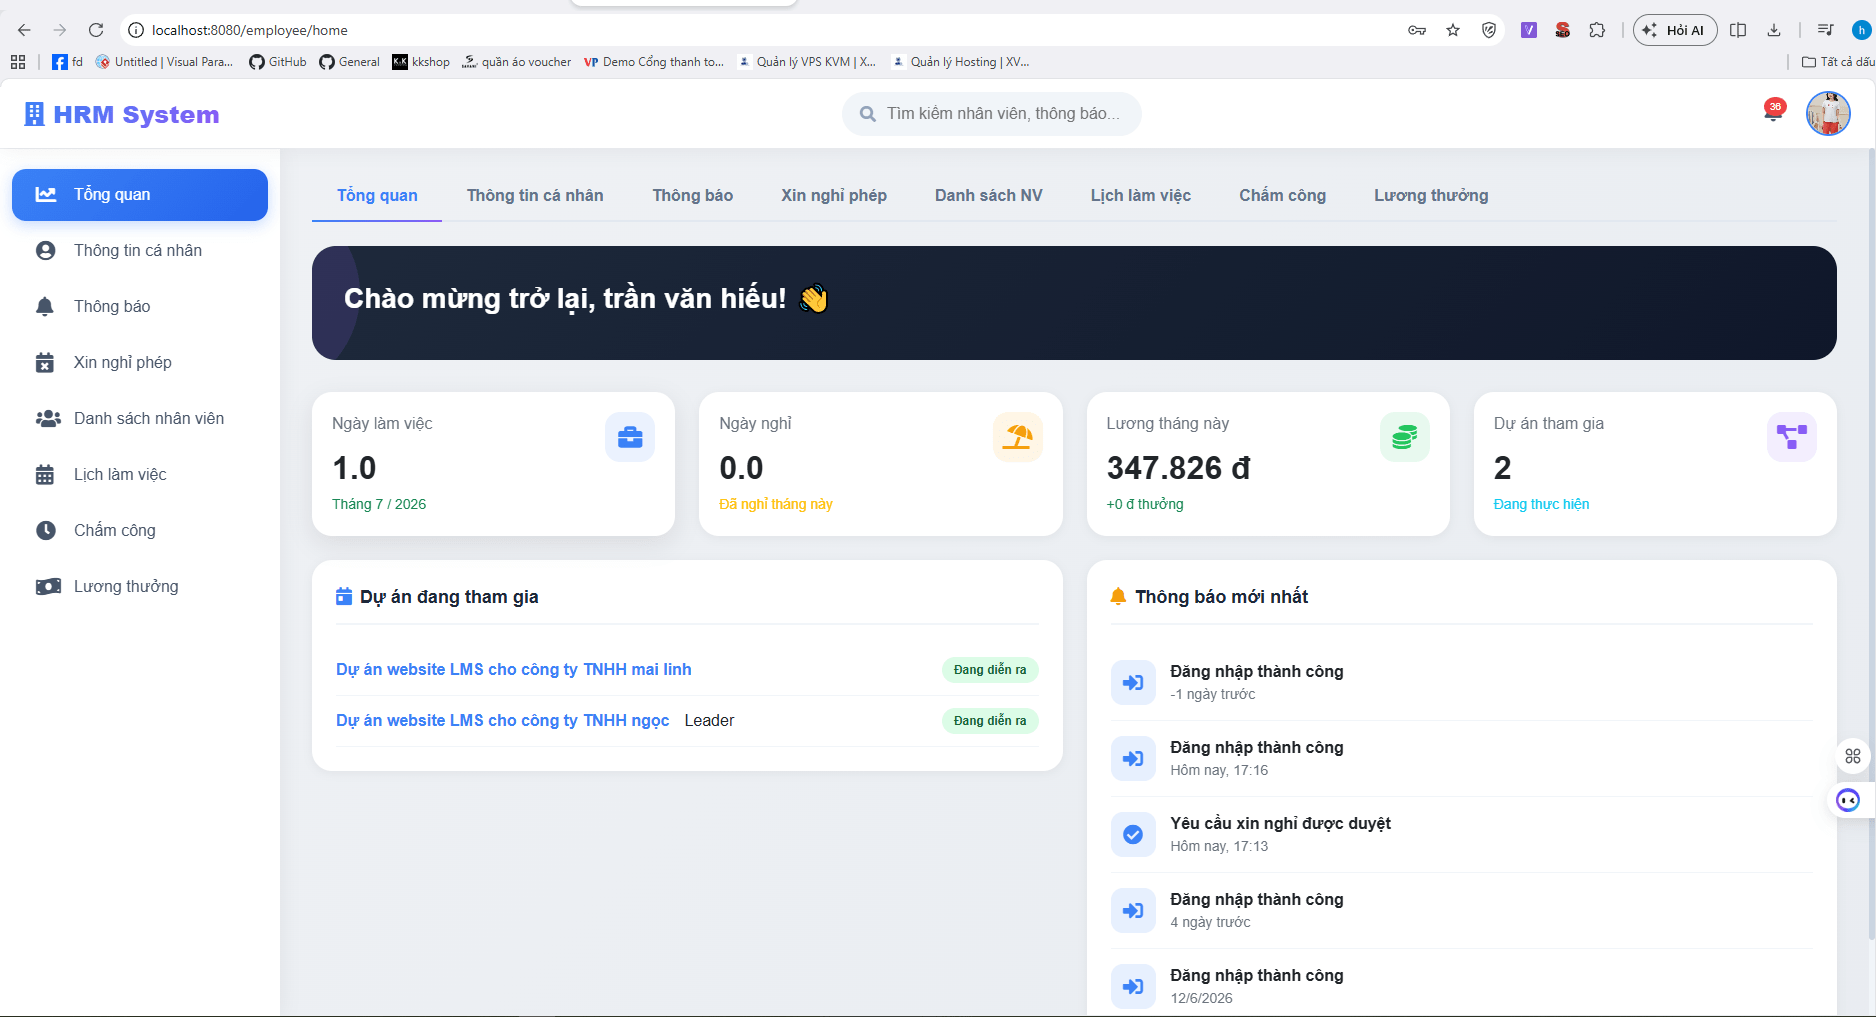Reload the page with the refresh button

tap(96, 30)
